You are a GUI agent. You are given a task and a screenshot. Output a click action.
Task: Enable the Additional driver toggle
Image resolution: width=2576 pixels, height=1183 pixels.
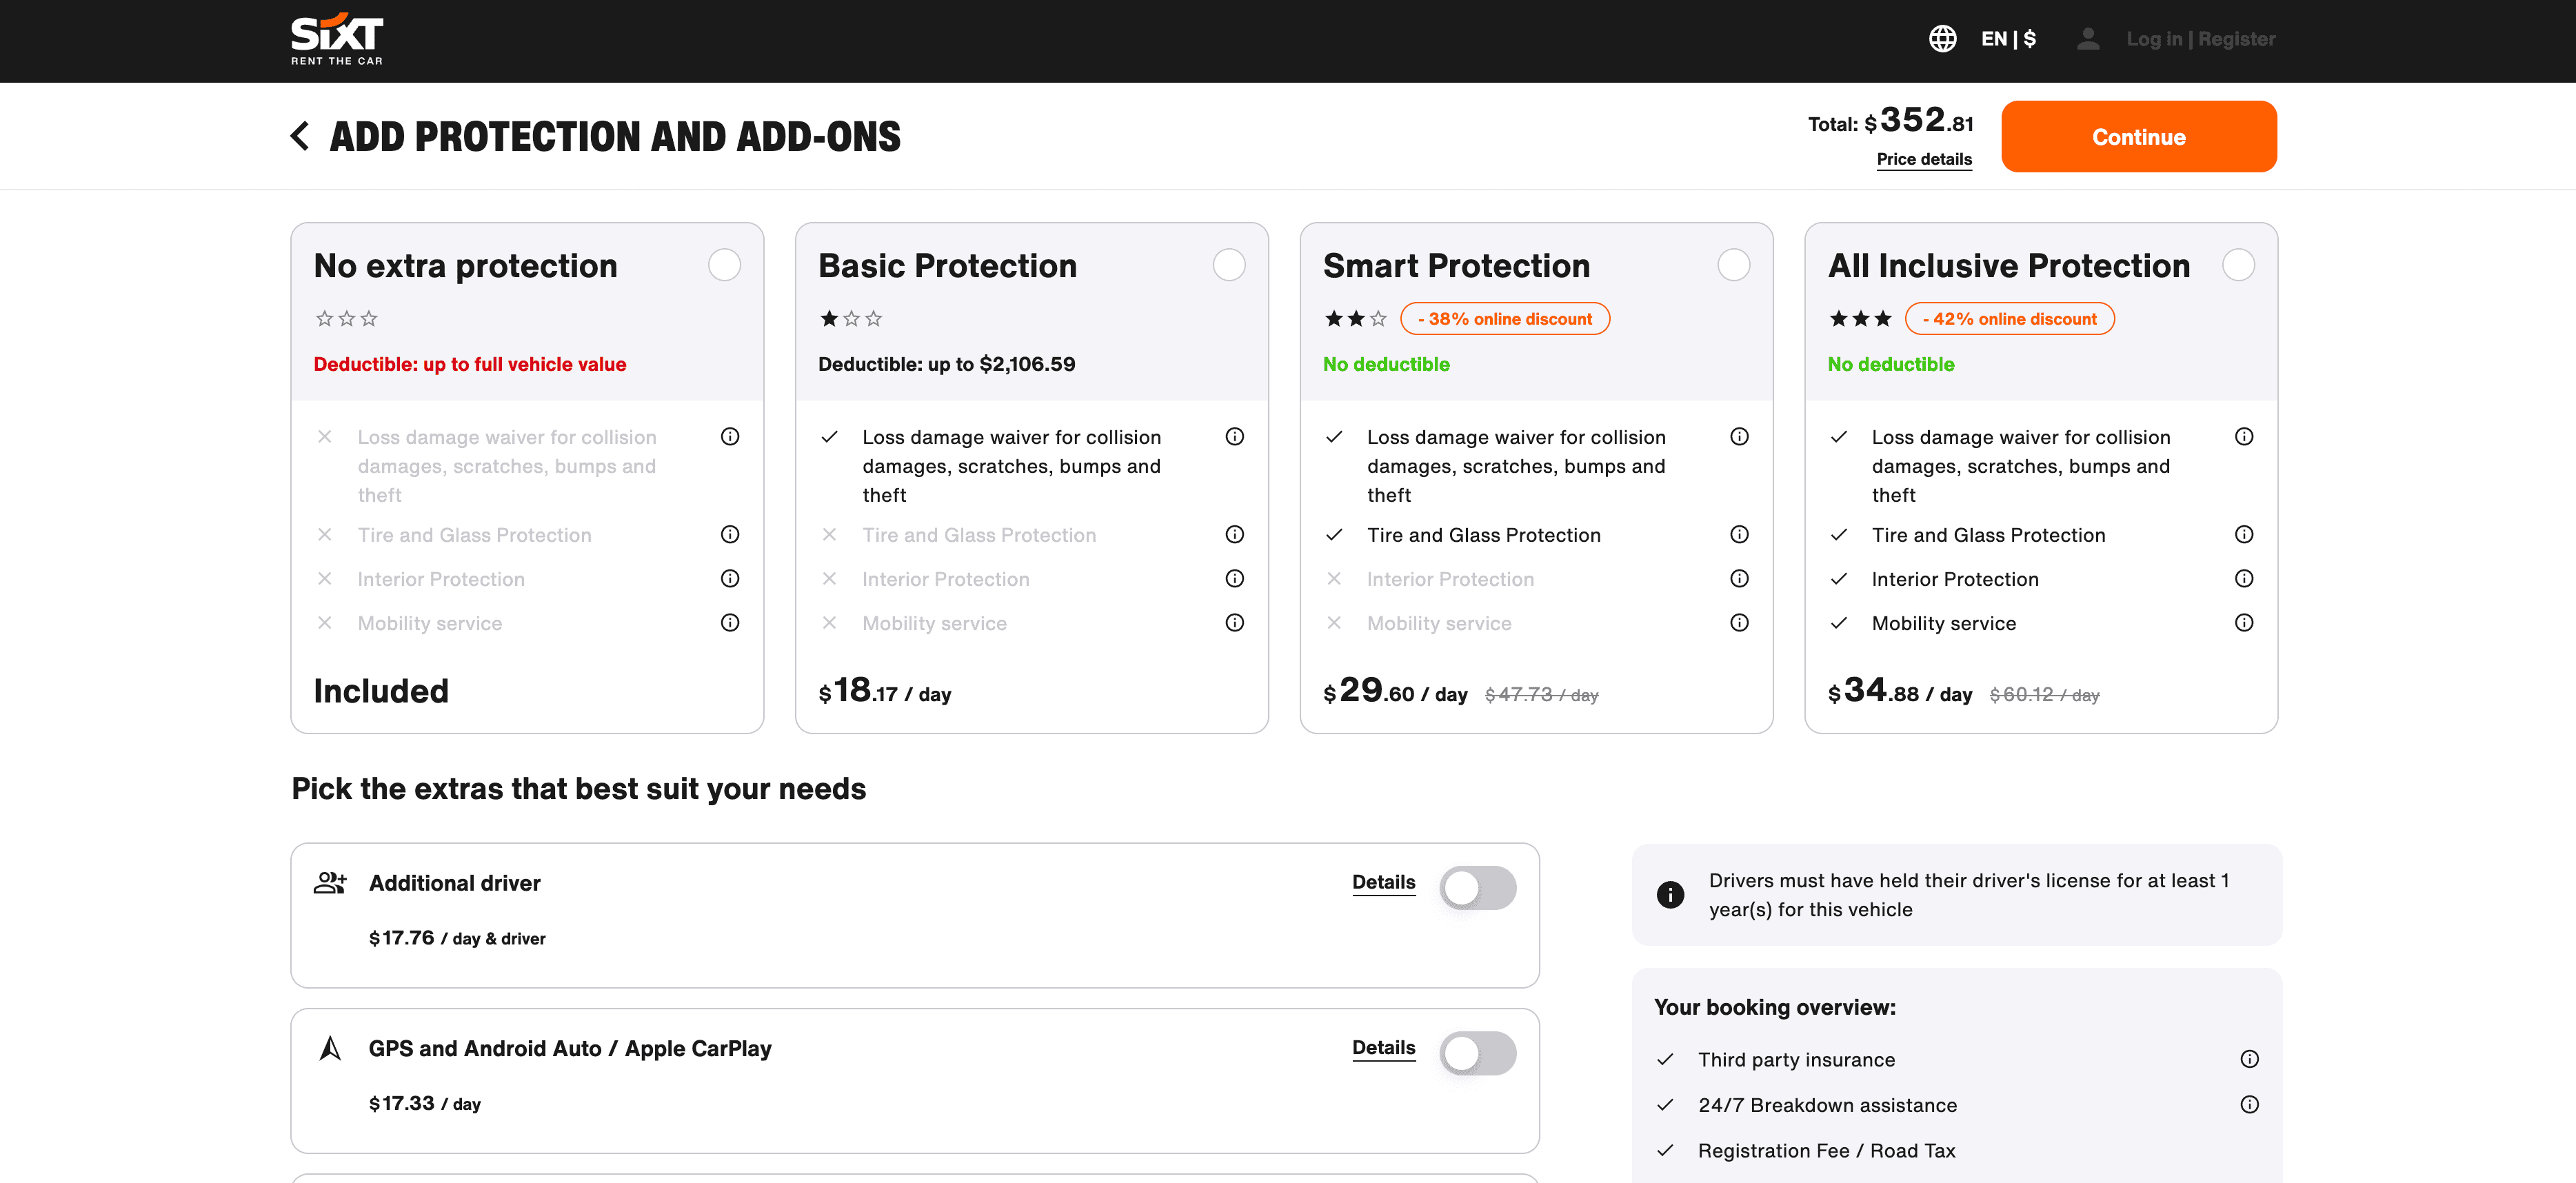coord(1477,888)
